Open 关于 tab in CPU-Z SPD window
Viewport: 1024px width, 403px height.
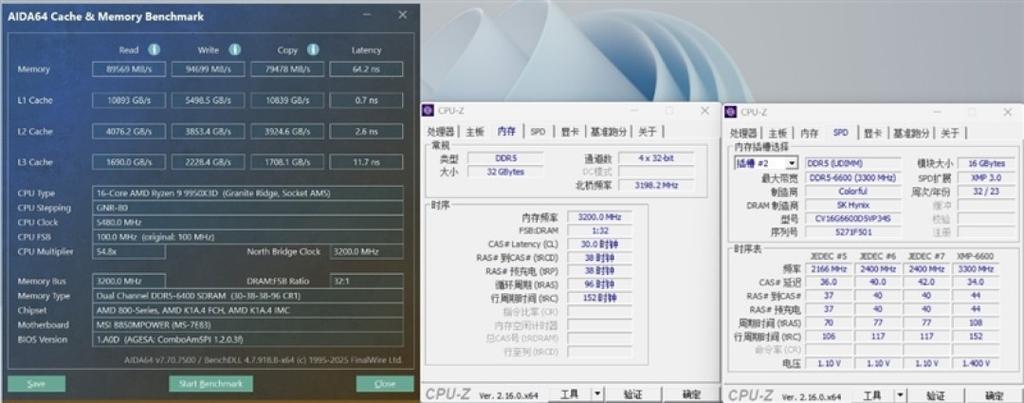click(x=950, y=133)
